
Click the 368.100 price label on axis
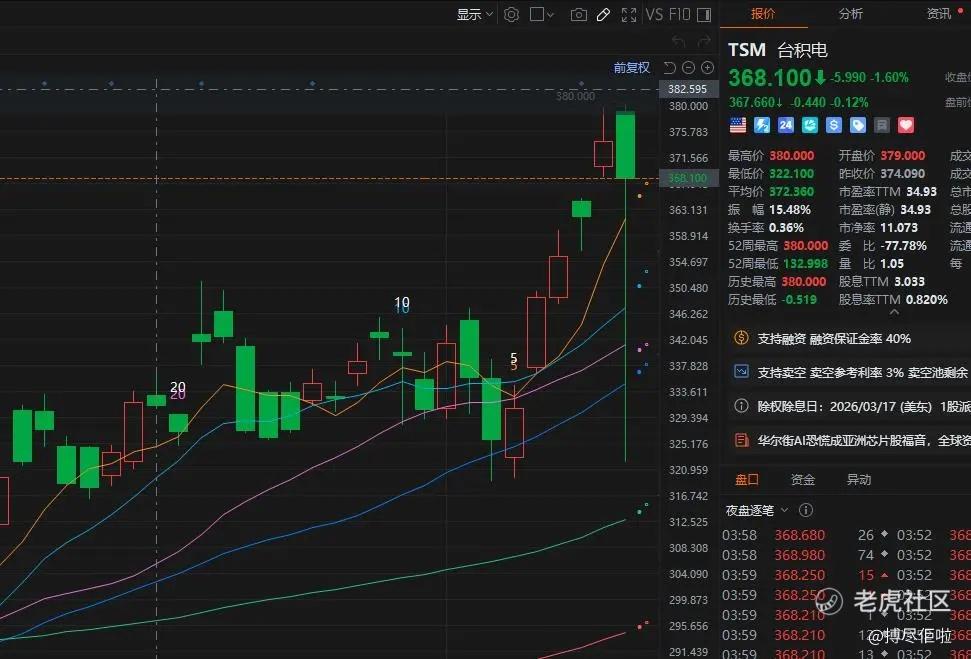click(688, 178)
